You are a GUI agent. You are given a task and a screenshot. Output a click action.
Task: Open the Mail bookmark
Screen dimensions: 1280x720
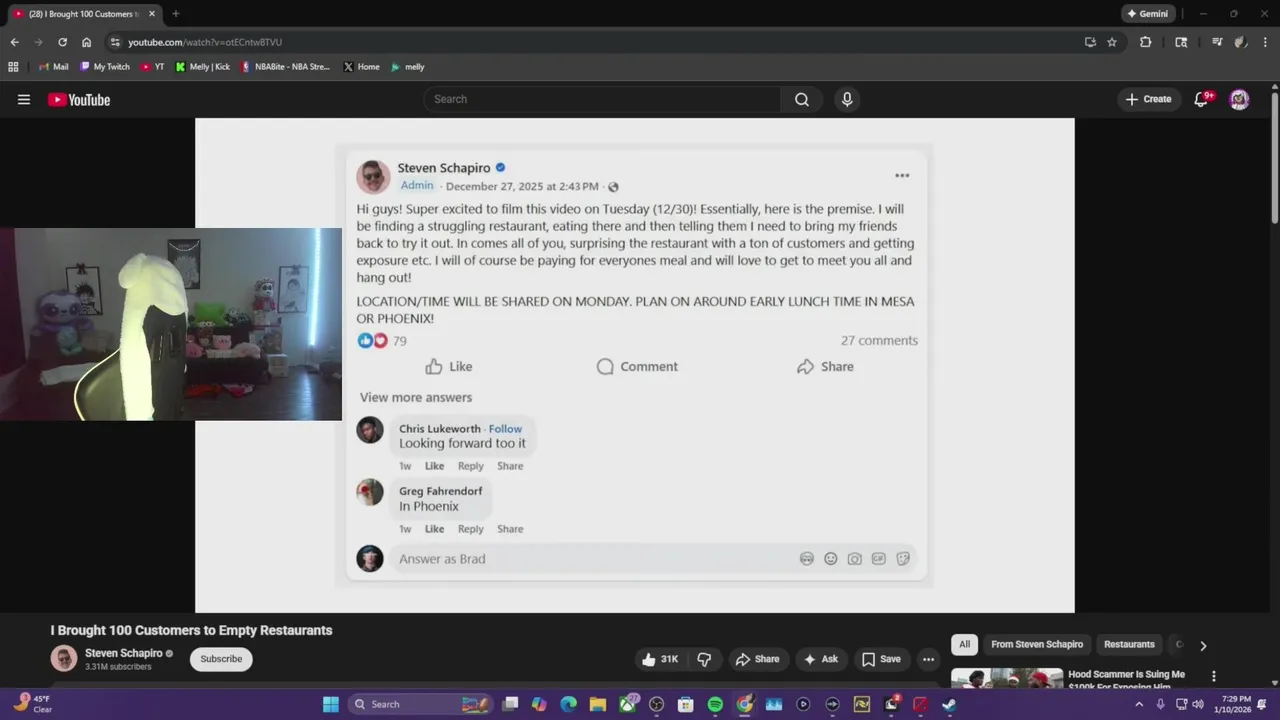pyautogui.click(x=52, y=67)
